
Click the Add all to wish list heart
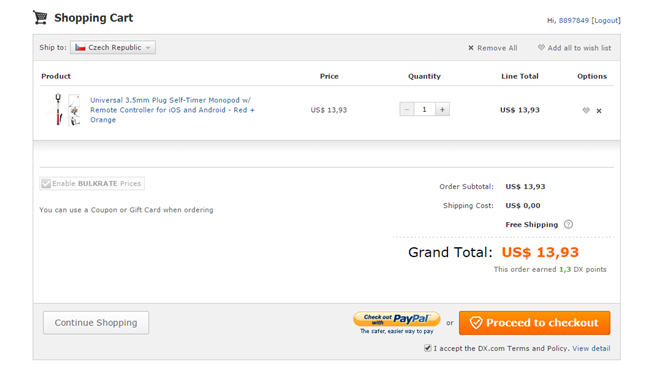tap(541, 47)
